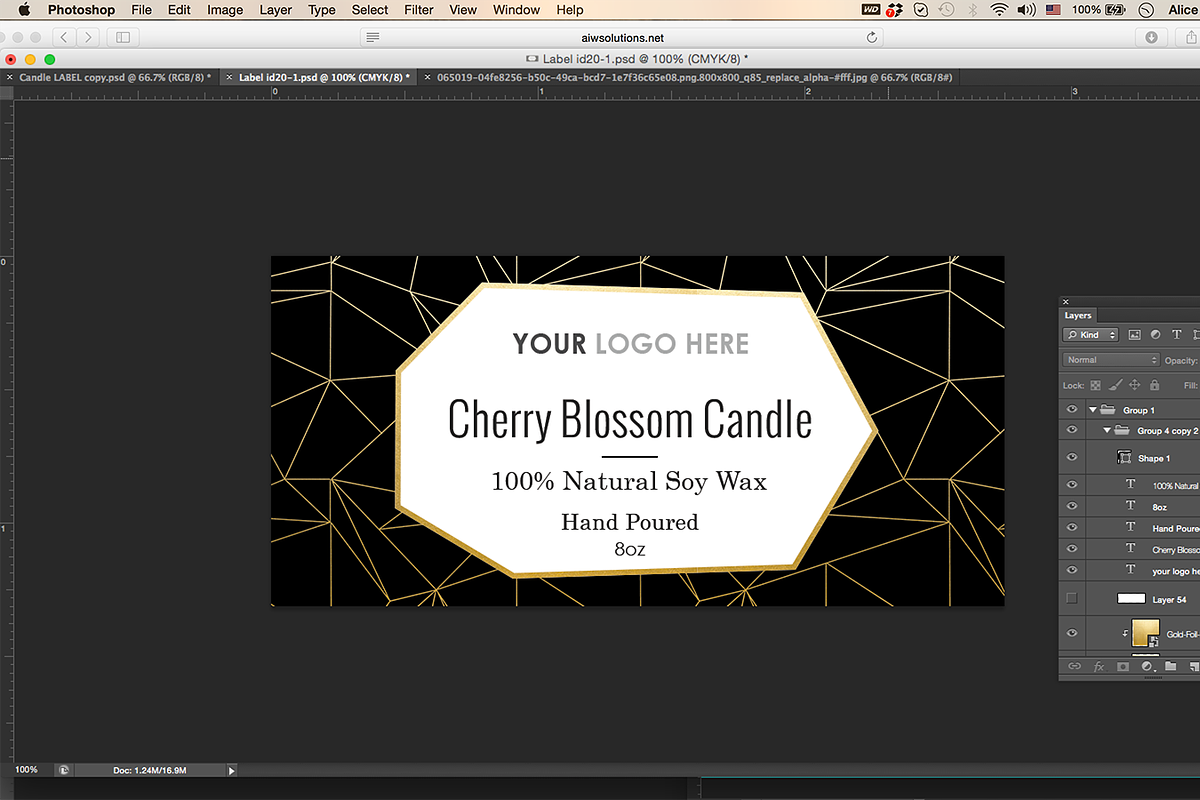Open the Normal blend mode dropdown
This screenshot has height=800, width=1200.
1111,360
